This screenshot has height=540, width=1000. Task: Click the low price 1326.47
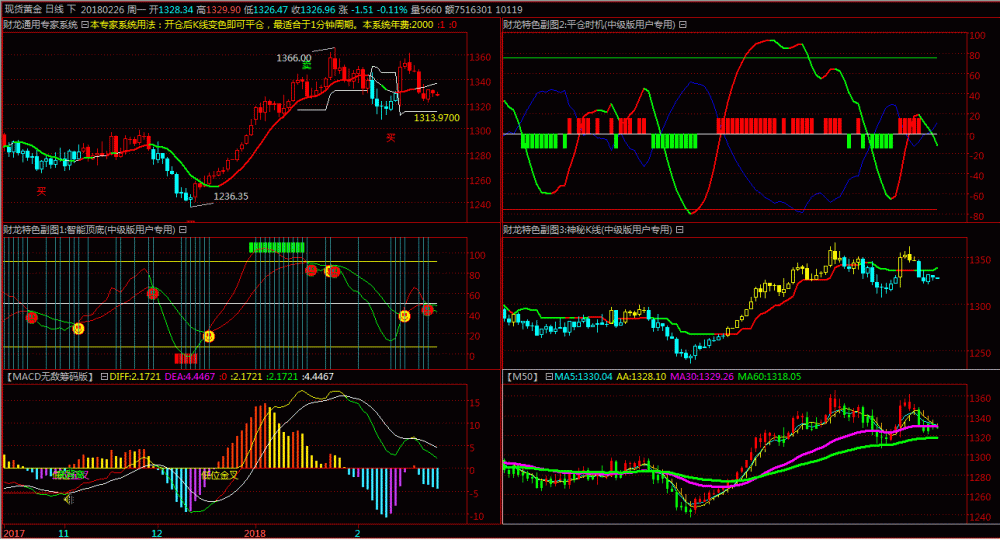coord(270,10)
